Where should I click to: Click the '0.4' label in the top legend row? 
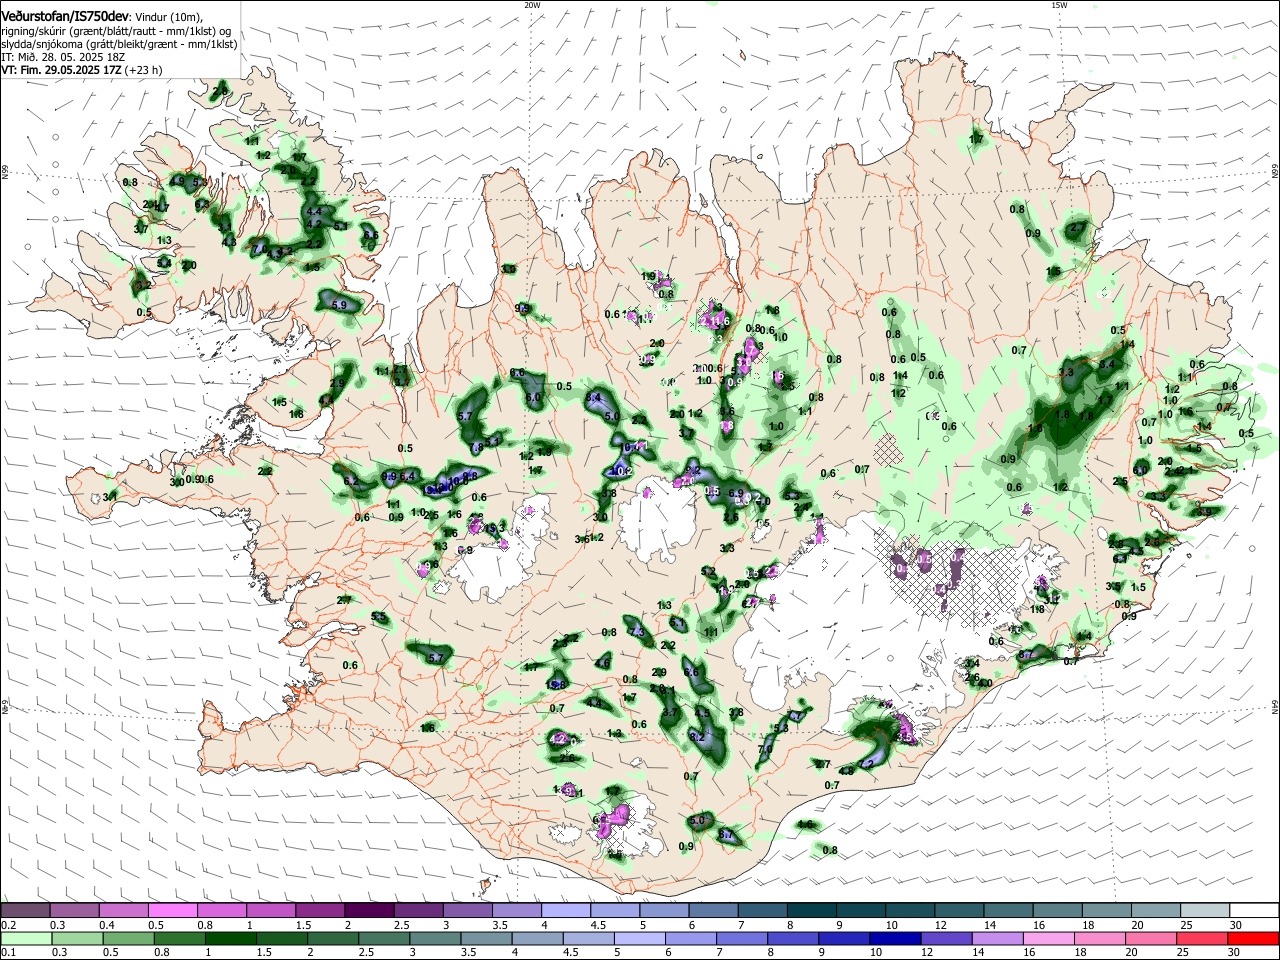(x=107, y=925)
